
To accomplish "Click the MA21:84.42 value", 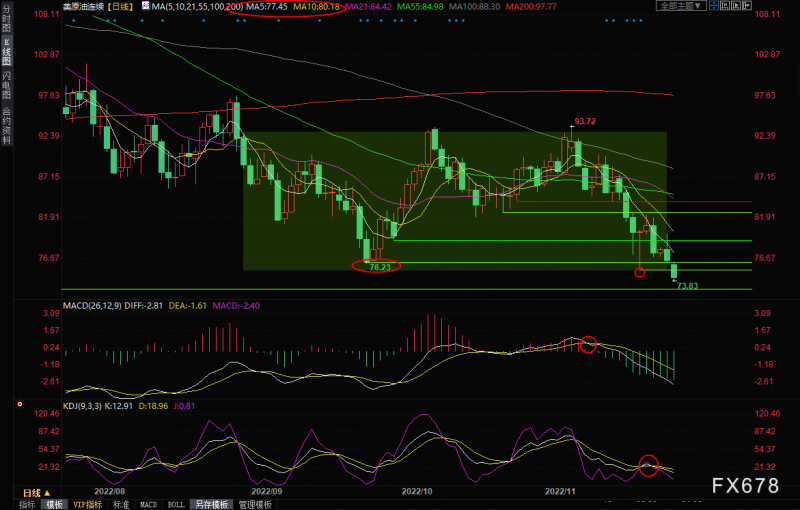I will pyautogui.click(x=368, y=7).
